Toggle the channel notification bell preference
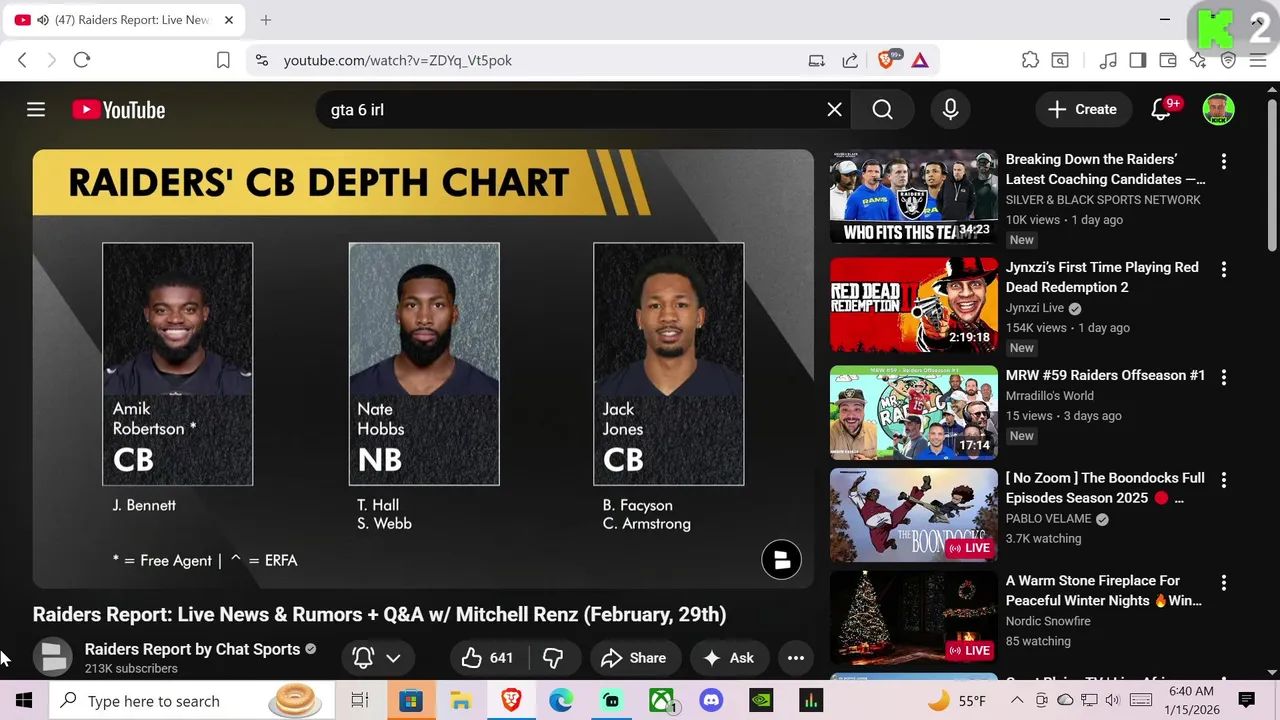 pyautogui.click(x=363, y=658)
